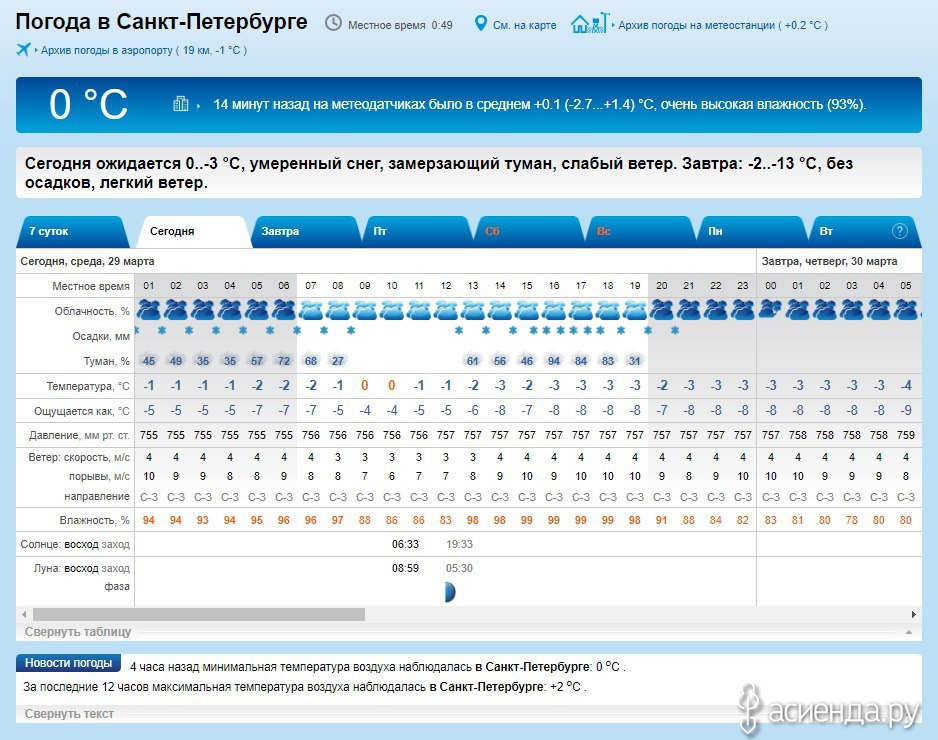Image resolution: width=938 pixels, height=740 pixels.
Task: Click the Местное время row label
Action: click(x=91, y=286)
